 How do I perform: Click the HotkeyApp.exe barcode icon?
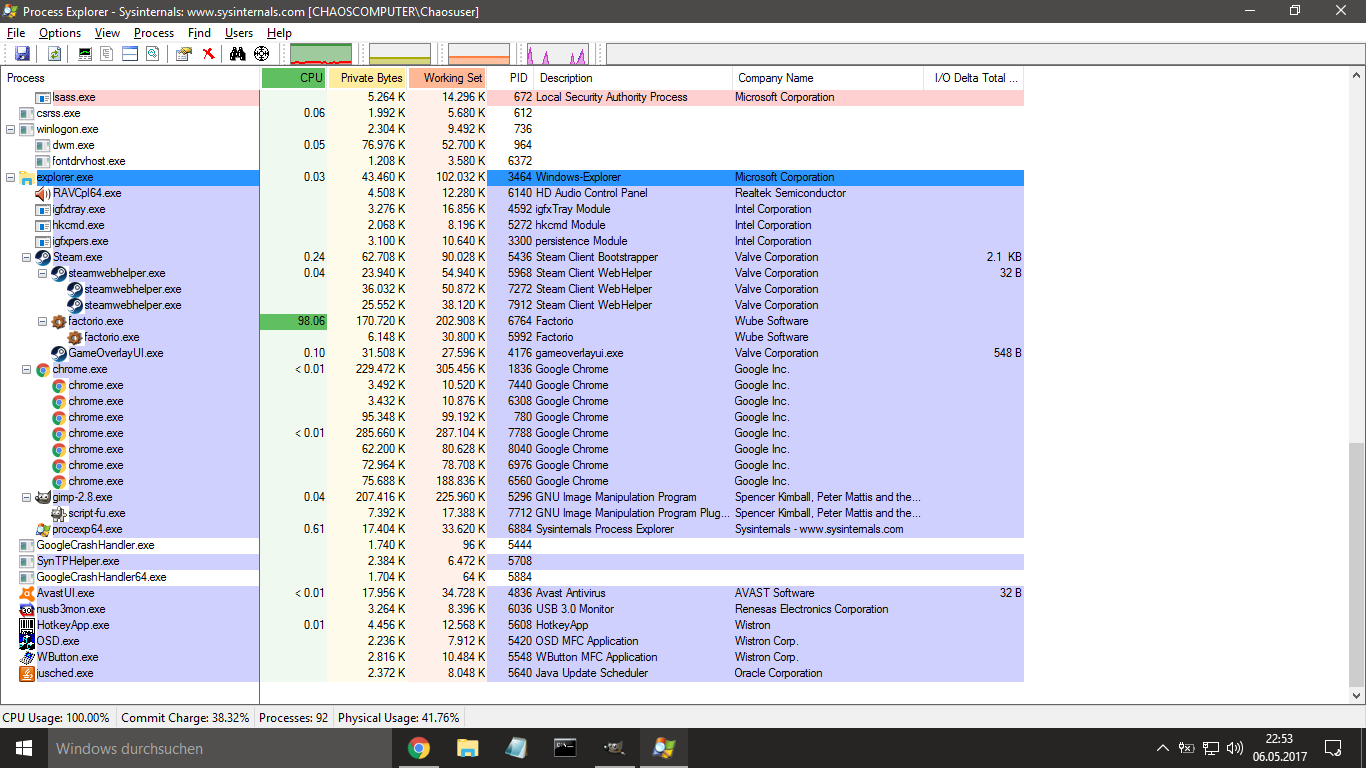[27, 625]
